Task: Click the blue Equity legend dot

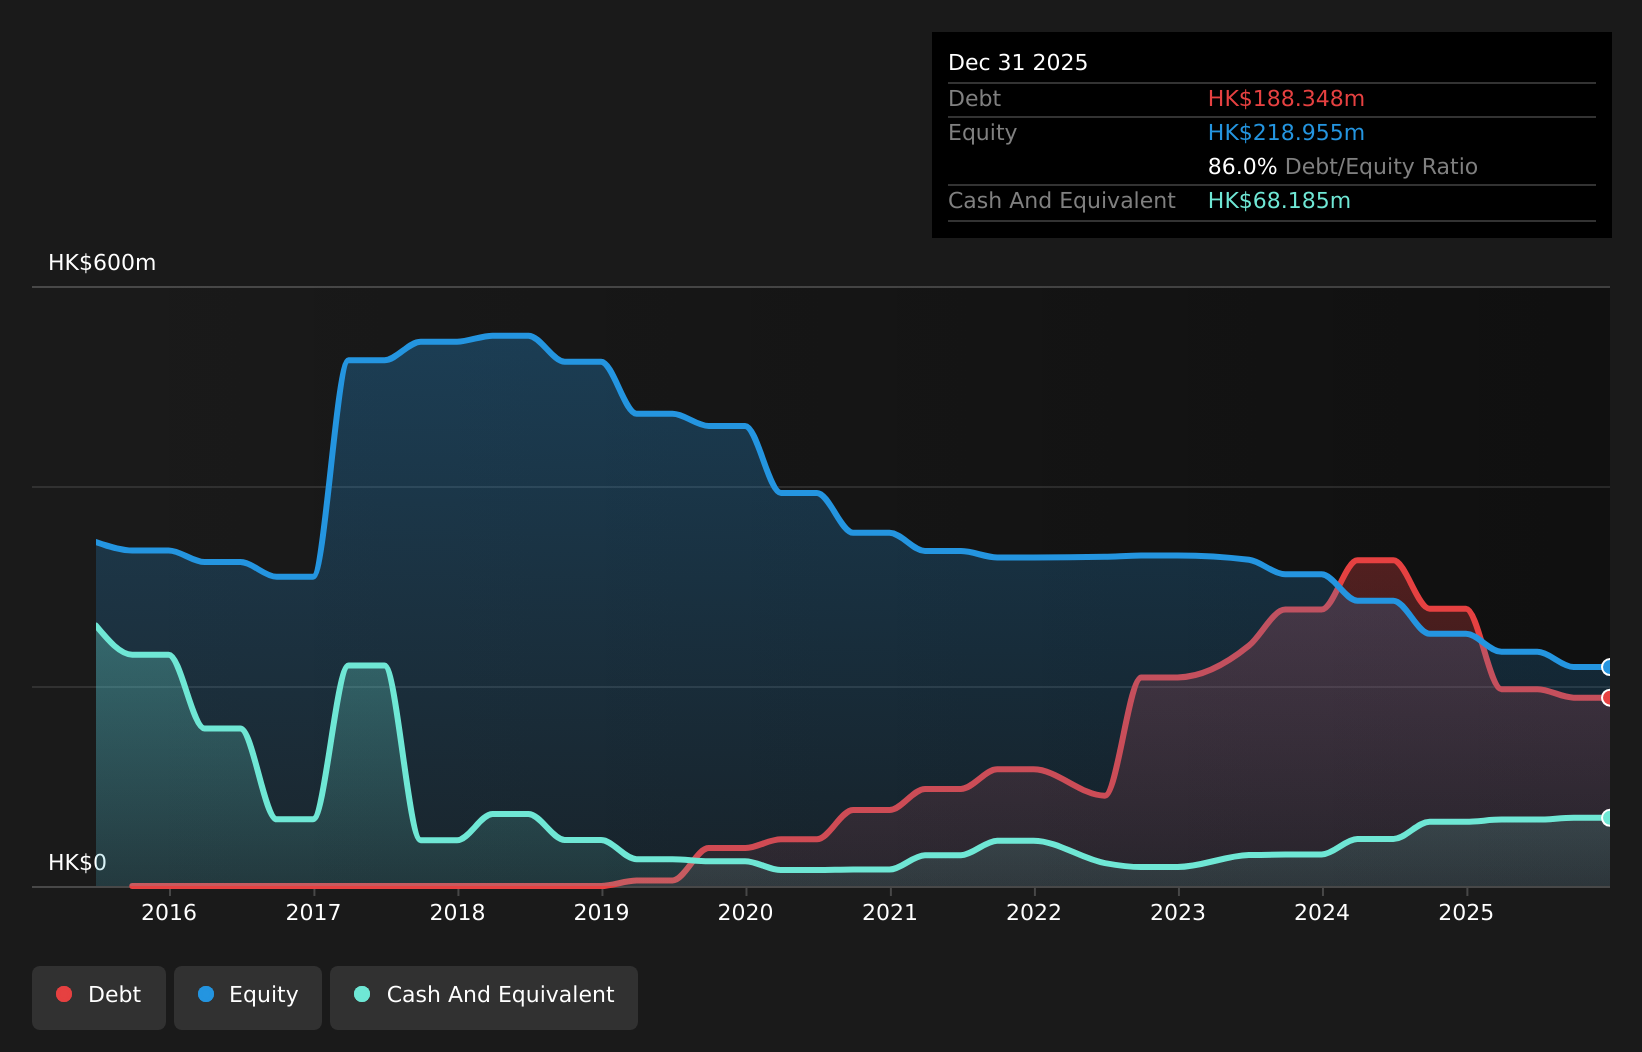Action: click(x=206, y=994)
